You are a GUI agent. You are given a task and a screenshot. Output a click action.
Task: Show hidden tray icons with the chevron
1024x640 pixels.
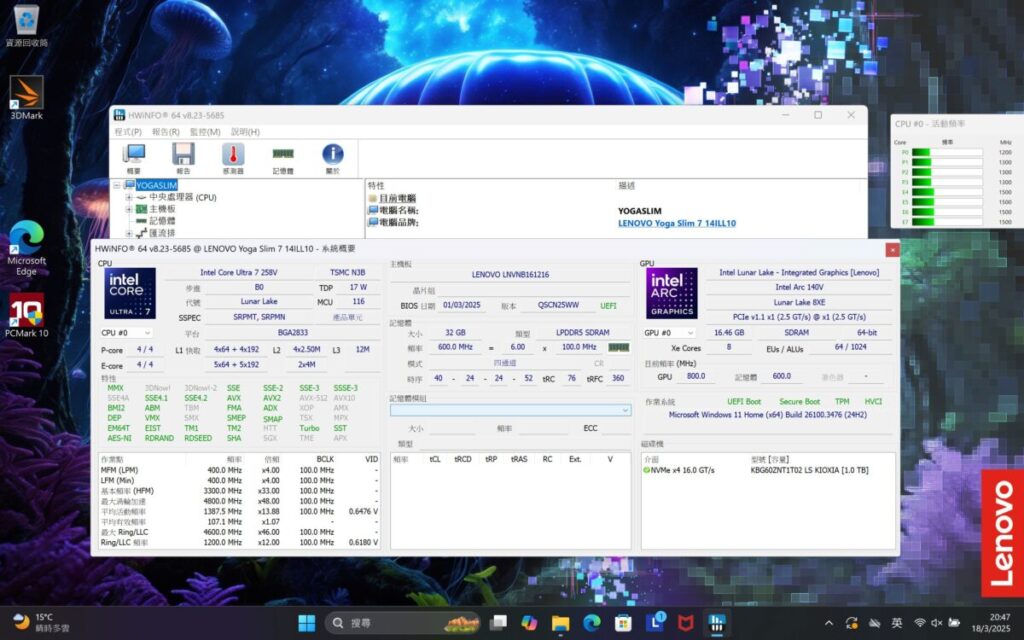829,623
